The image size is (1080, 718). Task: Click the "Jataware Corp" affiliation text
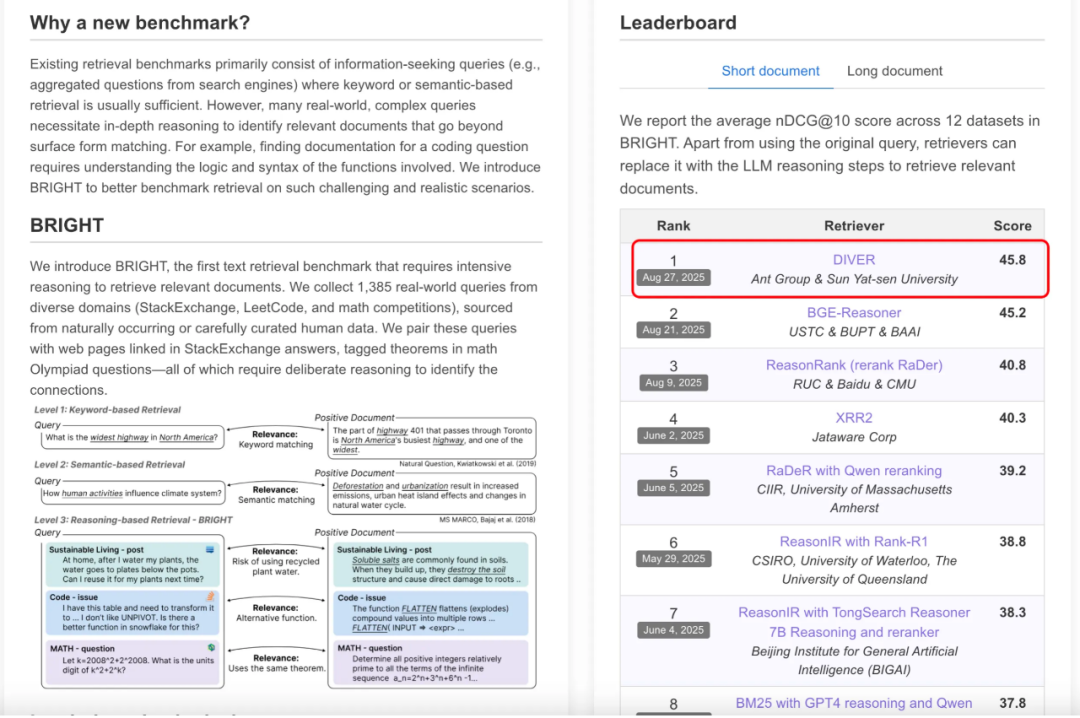[853, 437]
